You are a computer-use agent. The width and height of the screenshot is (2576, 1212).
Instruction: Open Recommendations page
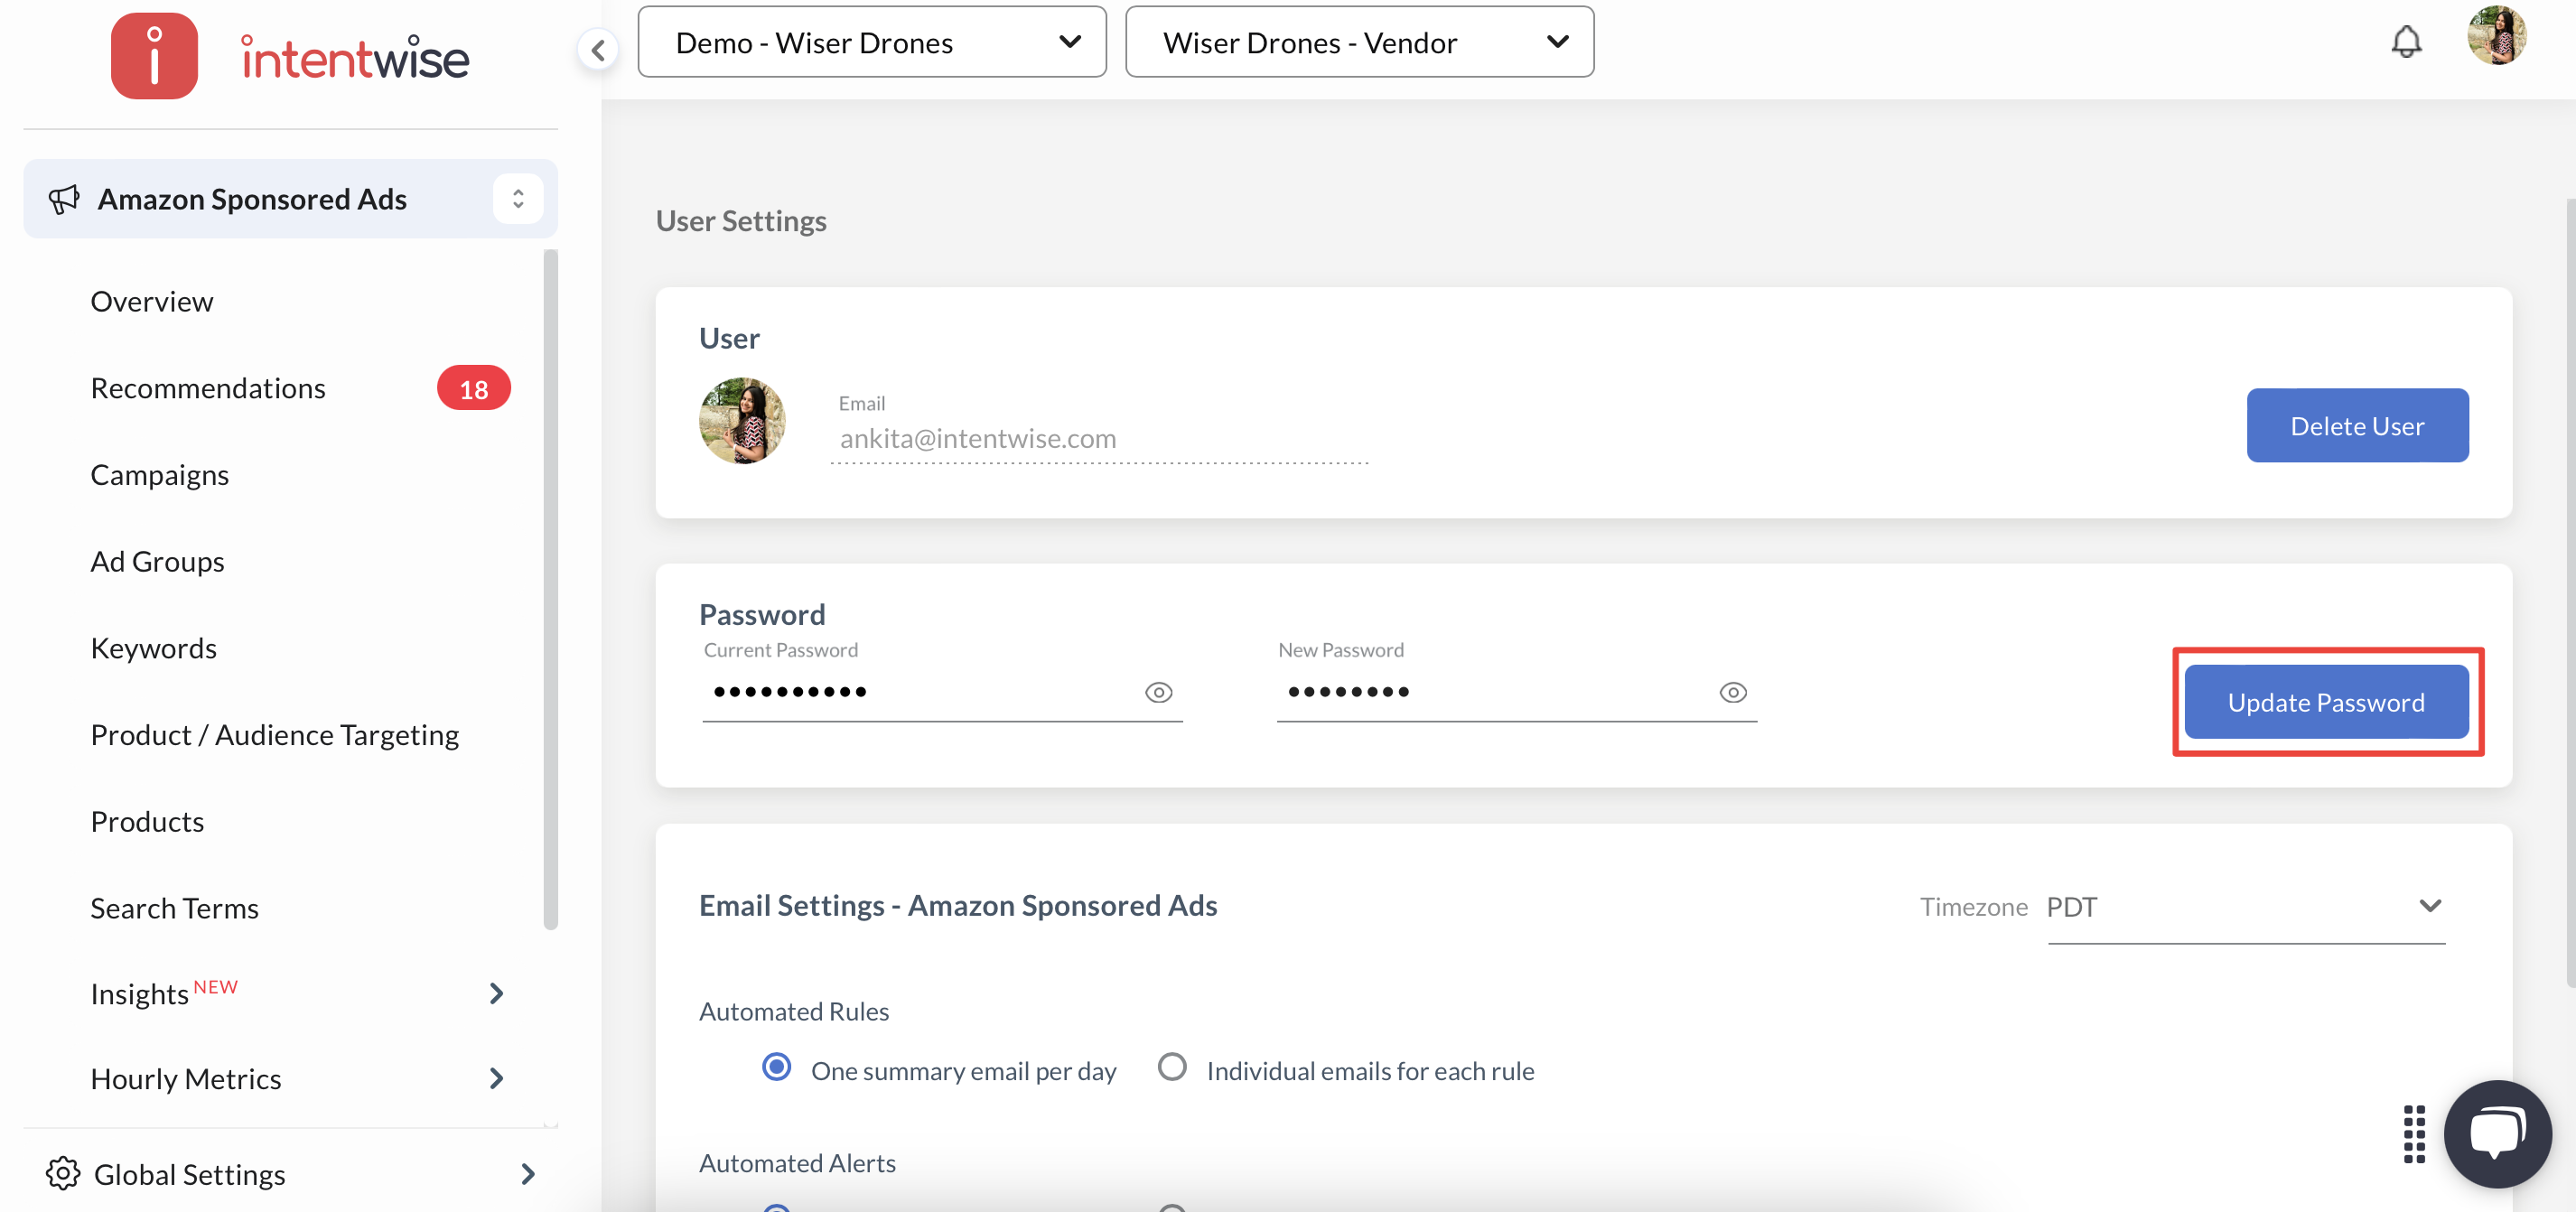(208, 388)
